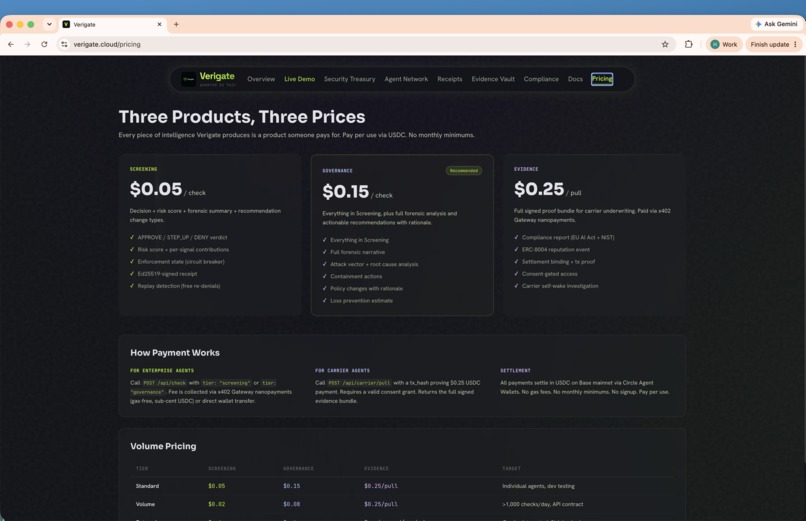Screen dimensions: 806x521
Task: Click the Verigate logo in navbar
Action: click(209, 79)
